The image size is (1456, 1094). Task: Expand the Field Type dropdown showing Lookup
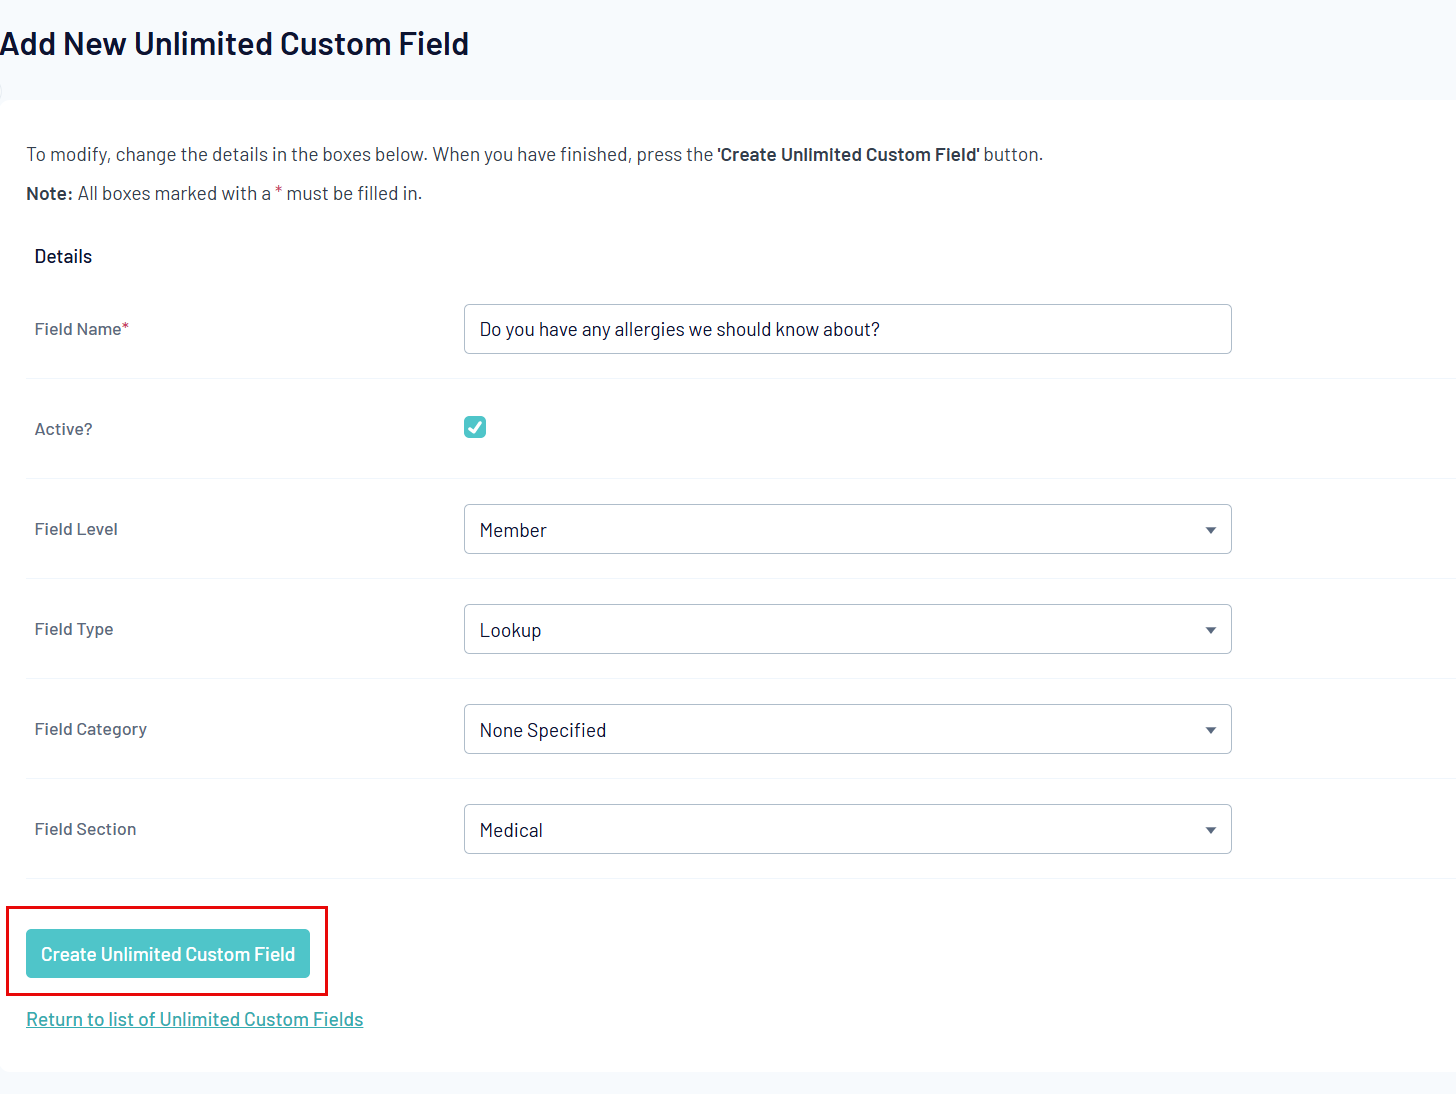(847, 629)
